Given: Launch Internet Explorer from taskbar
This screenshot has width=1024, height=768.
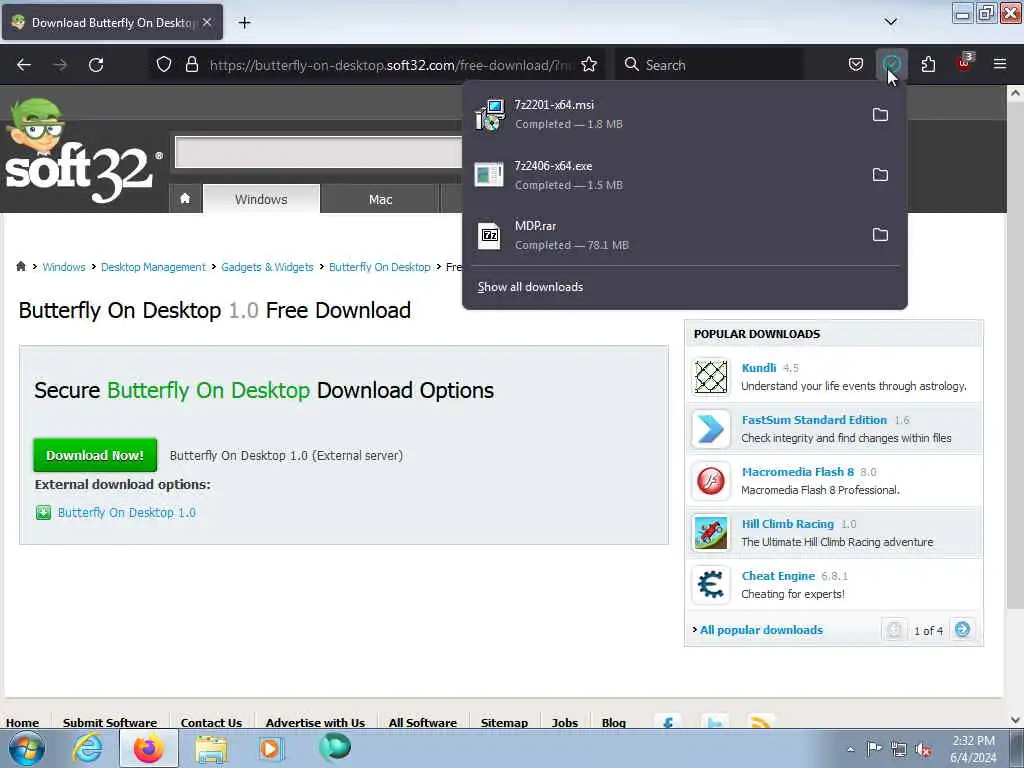Looking at the screenshot, I should pyautogui.click(x=88, y=748).
